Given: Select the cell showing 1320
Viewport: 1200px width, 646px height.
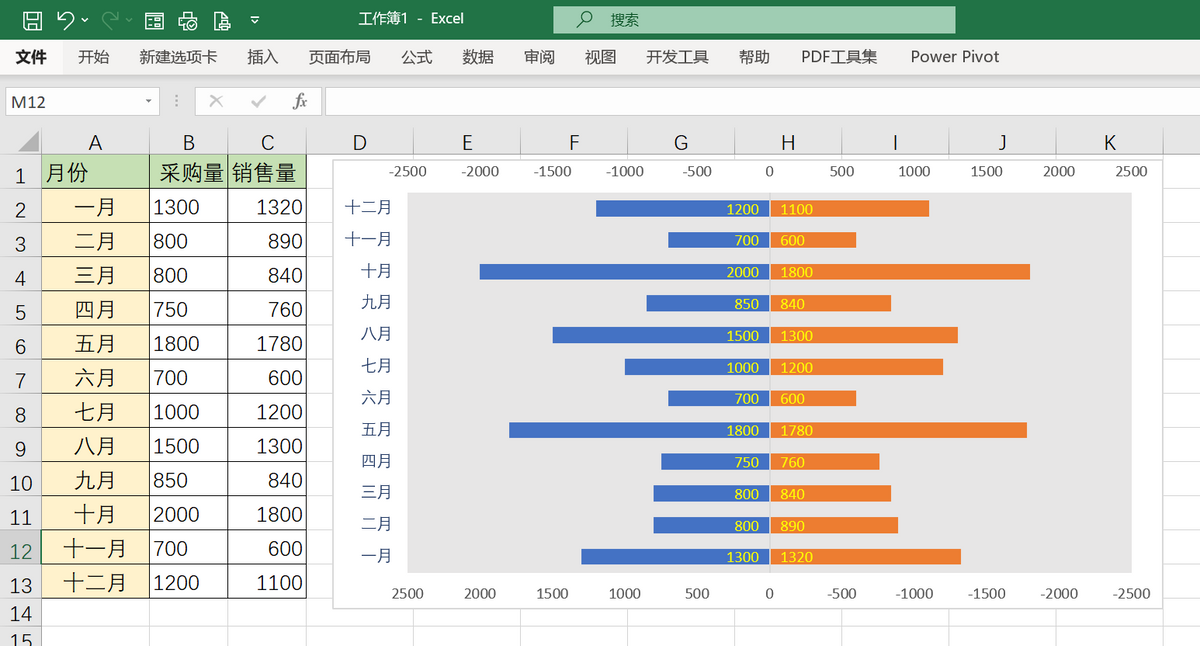Looking at the screenshot, I should point(267,207).
